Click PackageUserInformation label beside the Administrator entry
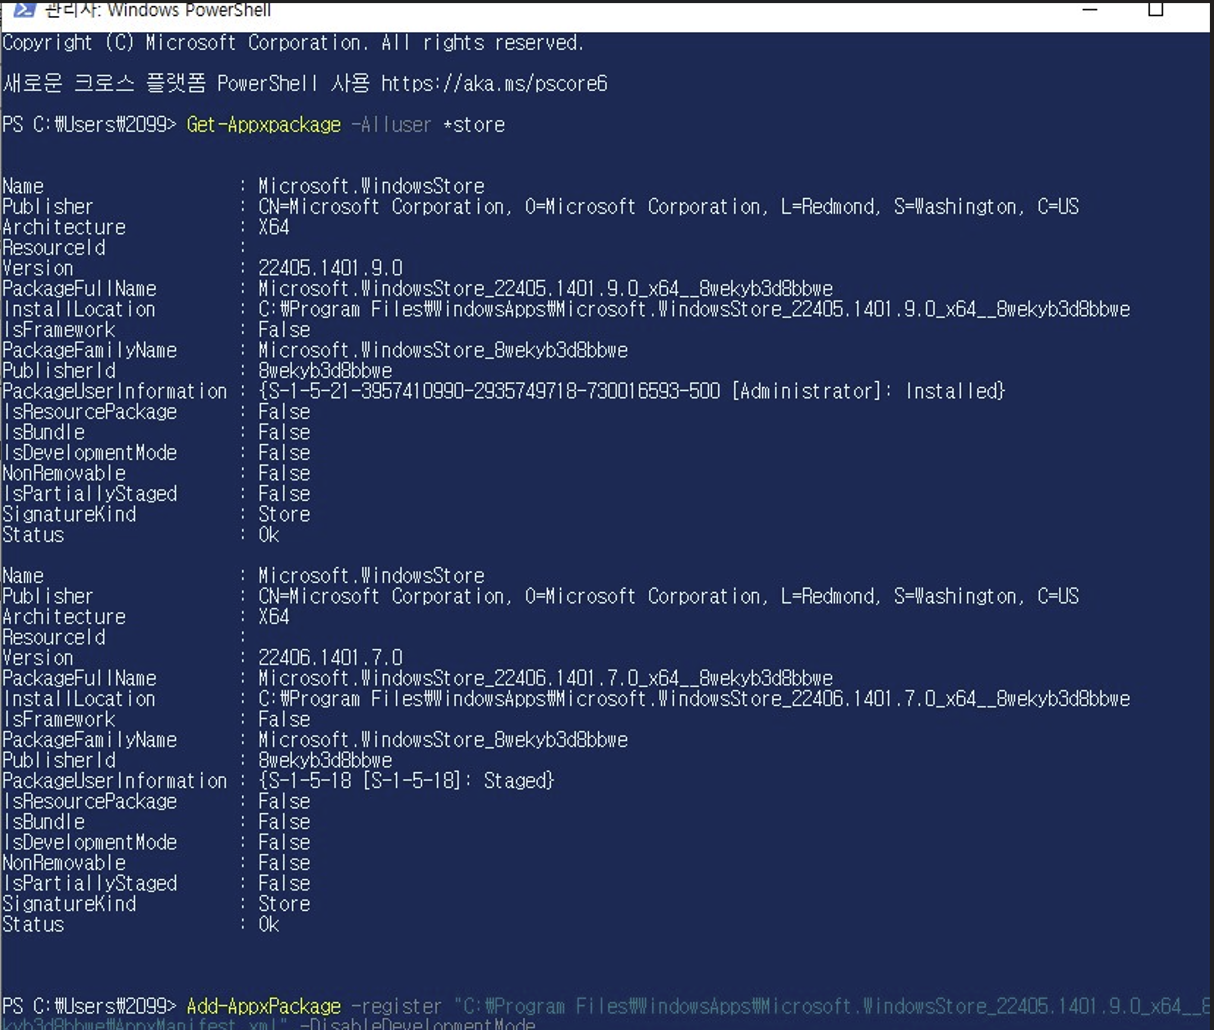The image size is (1214, 1030). pyautogui.click(x=115, y=391)
